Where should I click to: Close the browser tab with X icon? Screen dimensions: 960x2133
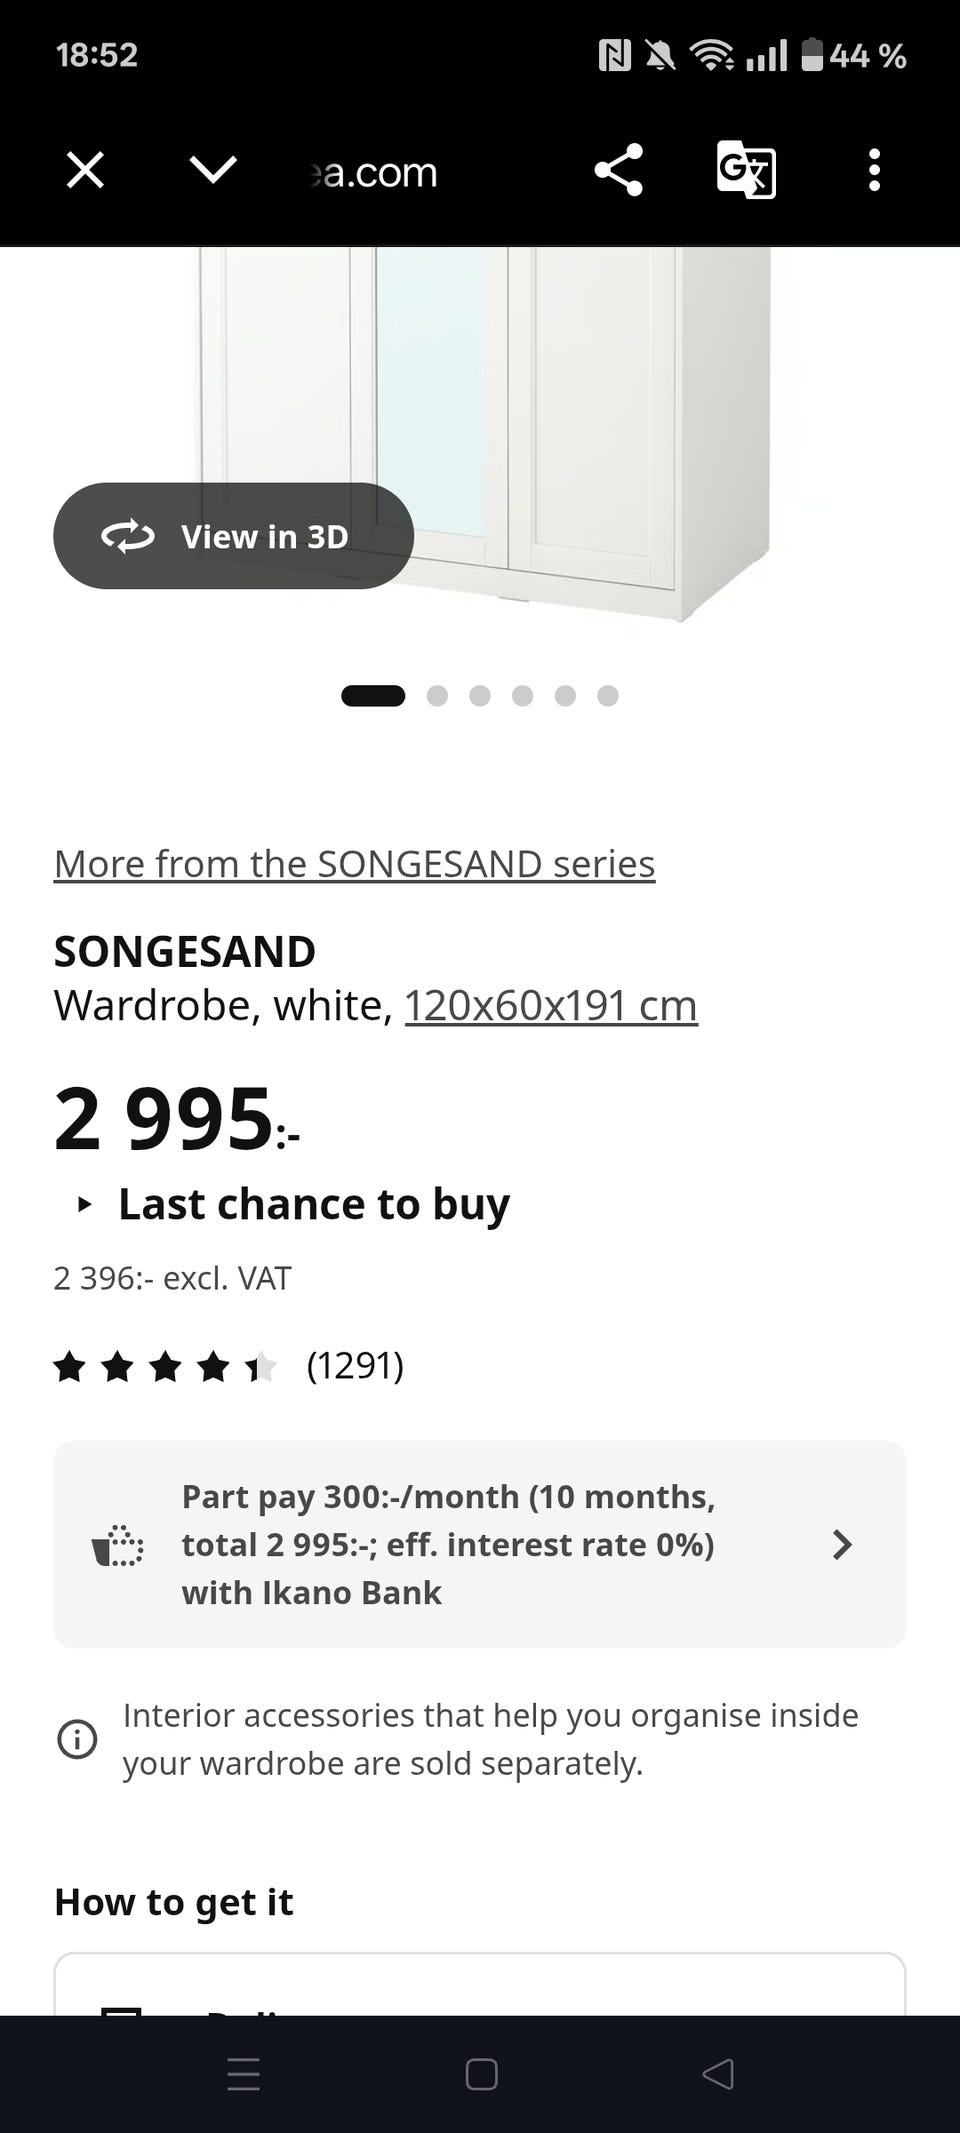point(85,170)
